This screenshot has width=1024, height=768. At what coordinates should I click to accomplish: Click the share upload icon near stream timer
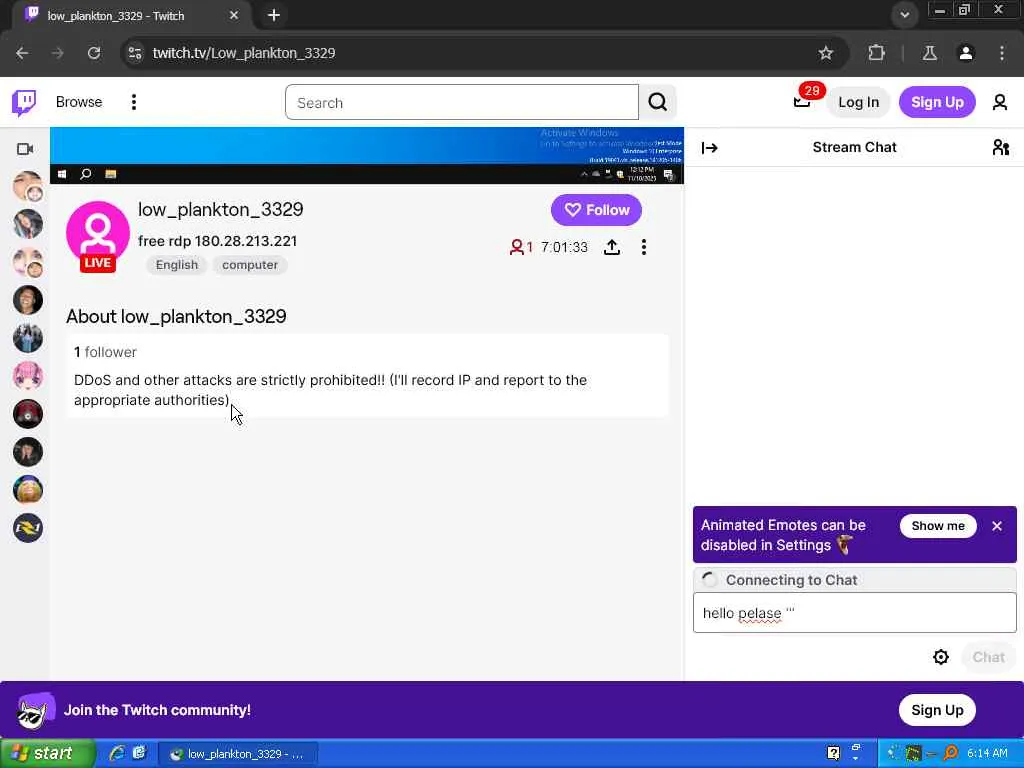tap(612, 247)
